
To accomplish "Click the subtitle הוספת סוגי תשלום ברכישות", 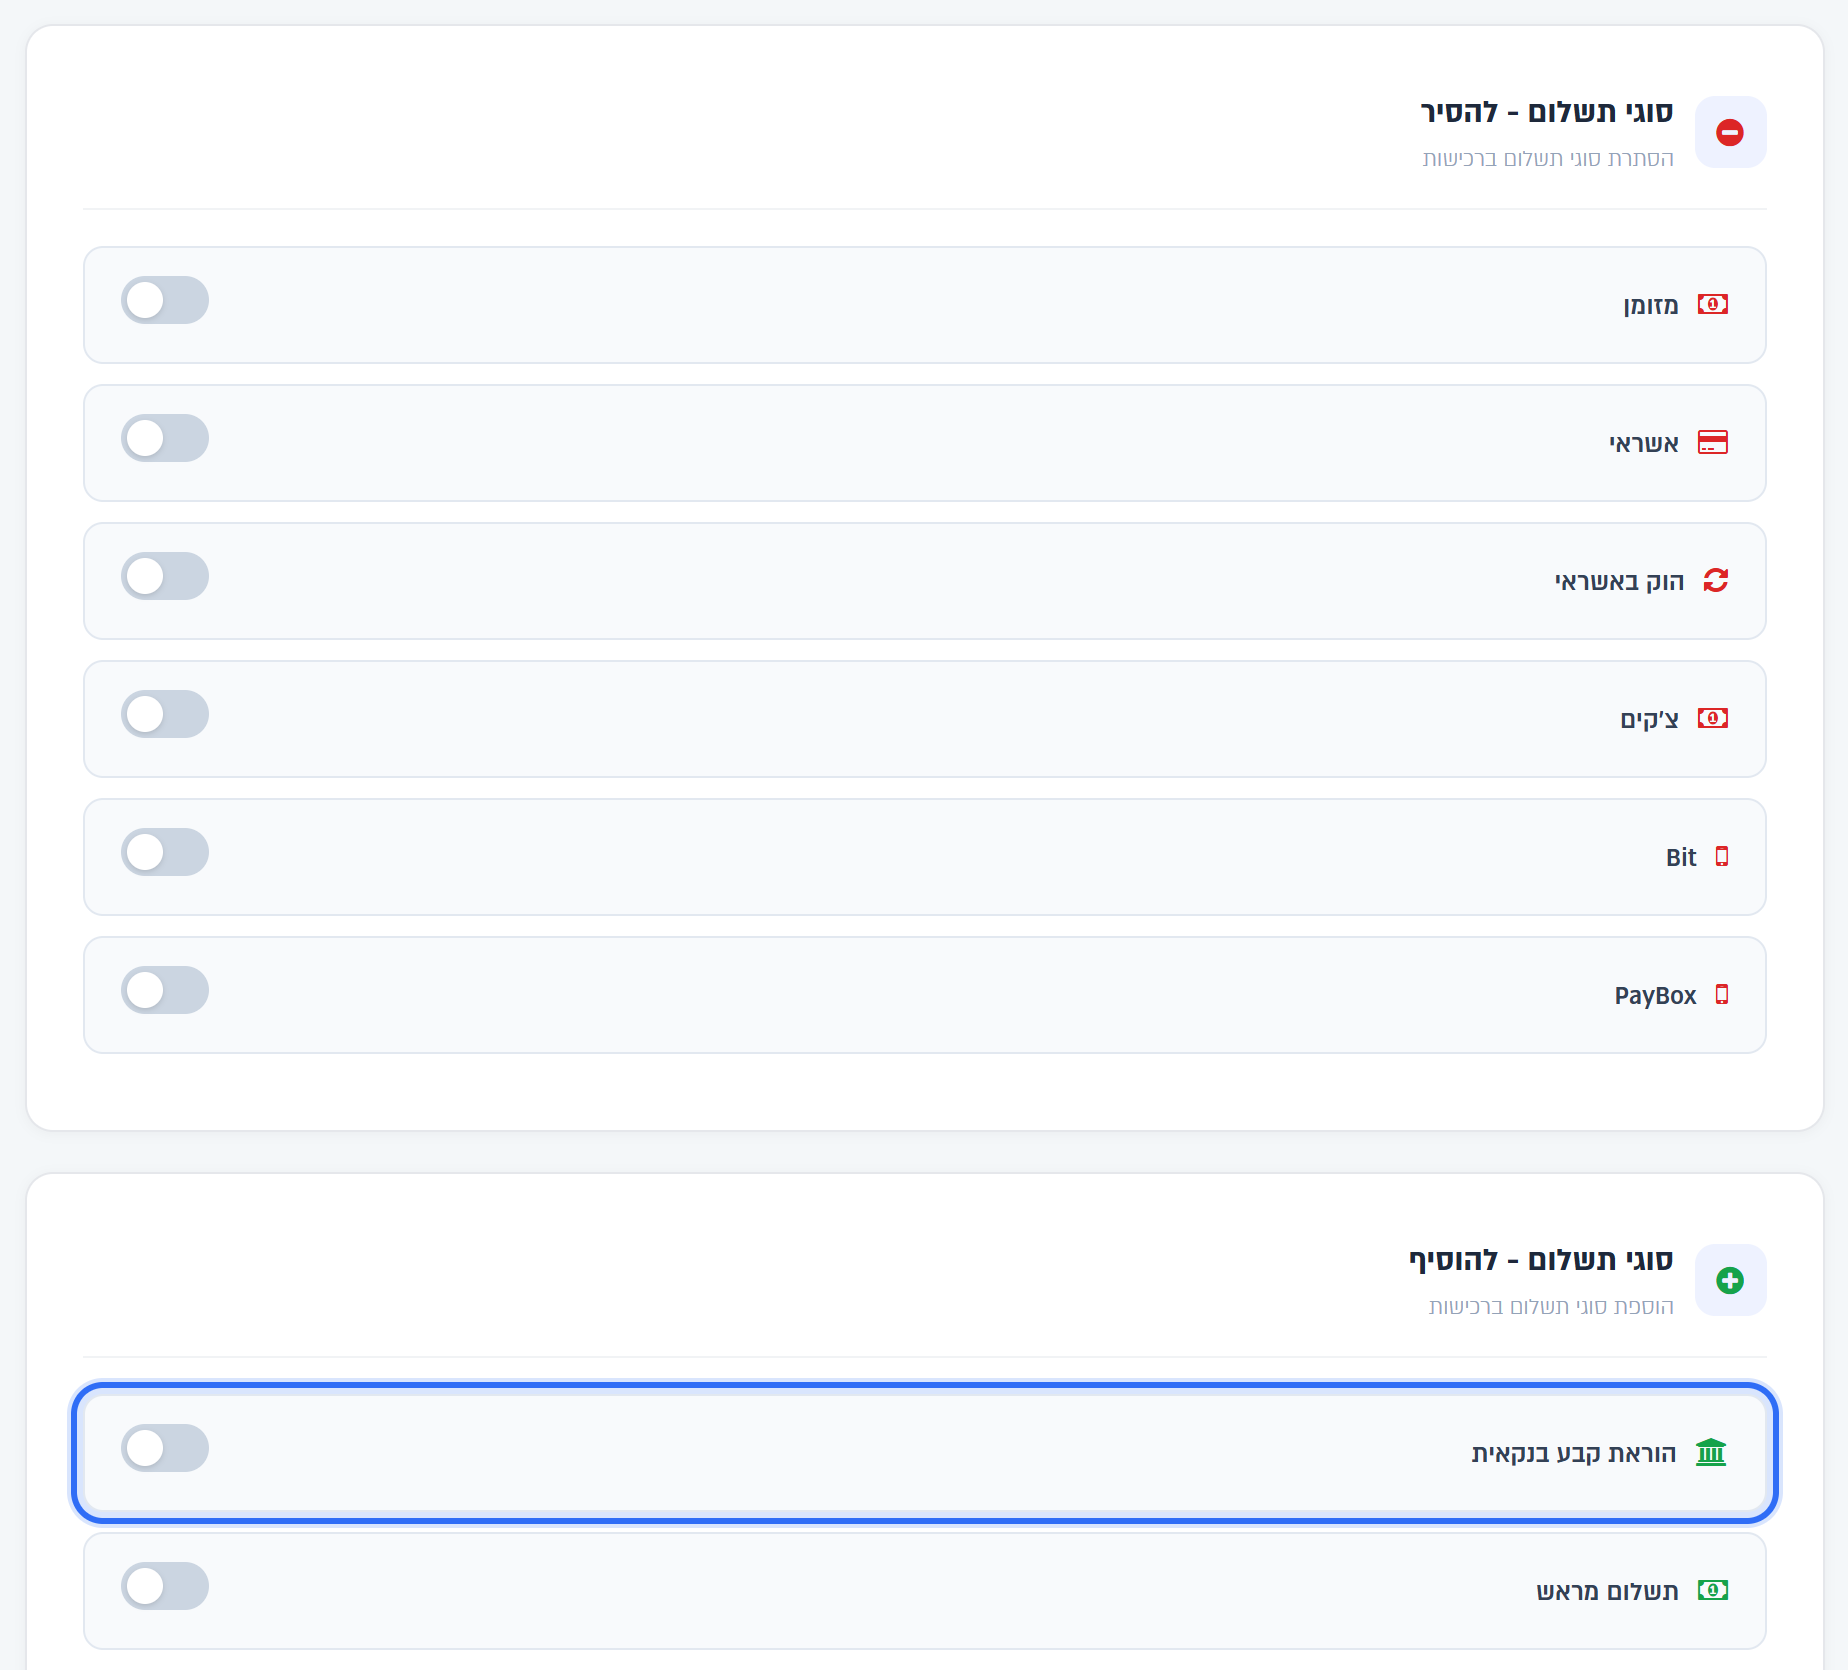I will tap(1551, 1307).
